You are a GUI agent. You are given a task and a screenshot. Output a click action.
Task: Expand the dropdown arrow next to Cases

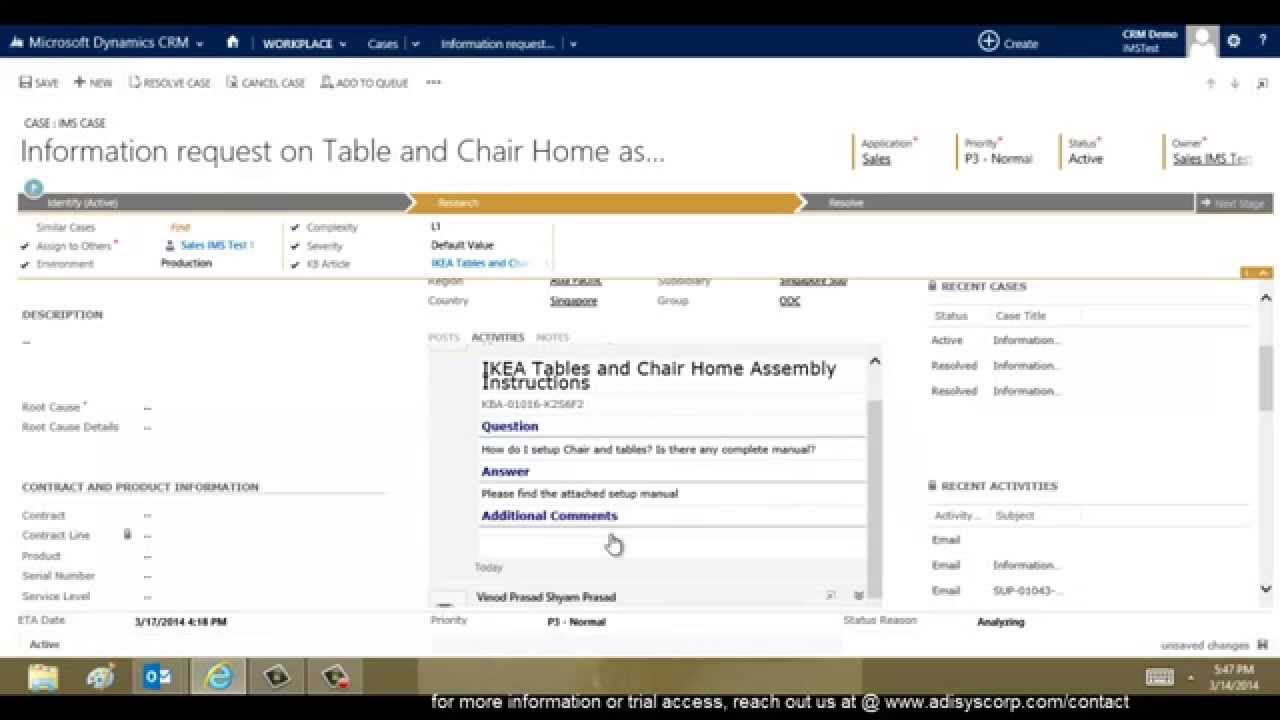[416, 44]
